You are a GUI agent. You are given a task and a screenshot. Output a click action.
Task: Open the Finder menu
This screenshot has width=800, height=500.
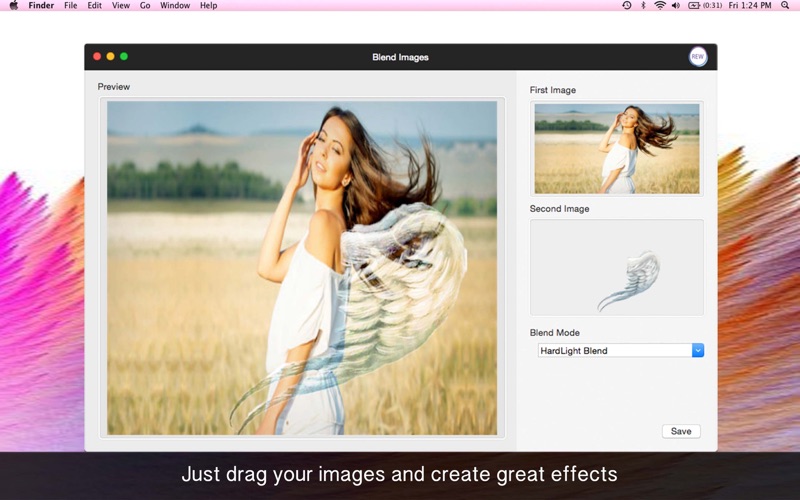tap(41, 6)
